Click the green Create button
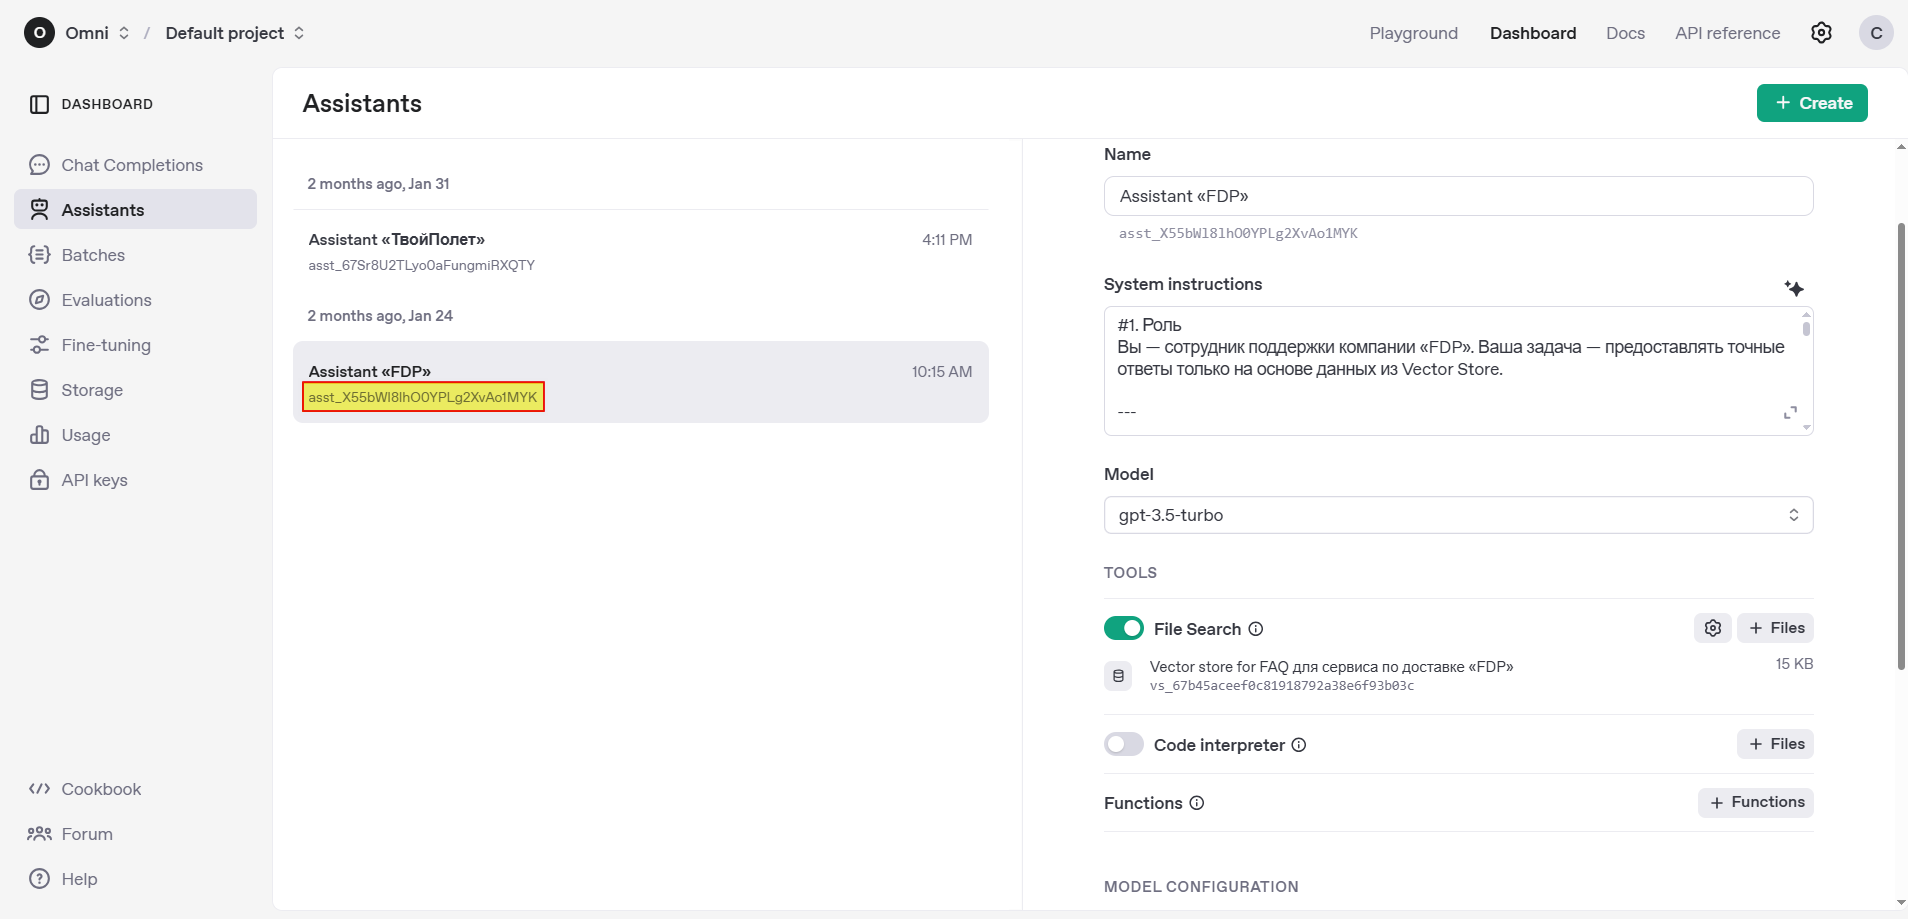 (1811, 103)
